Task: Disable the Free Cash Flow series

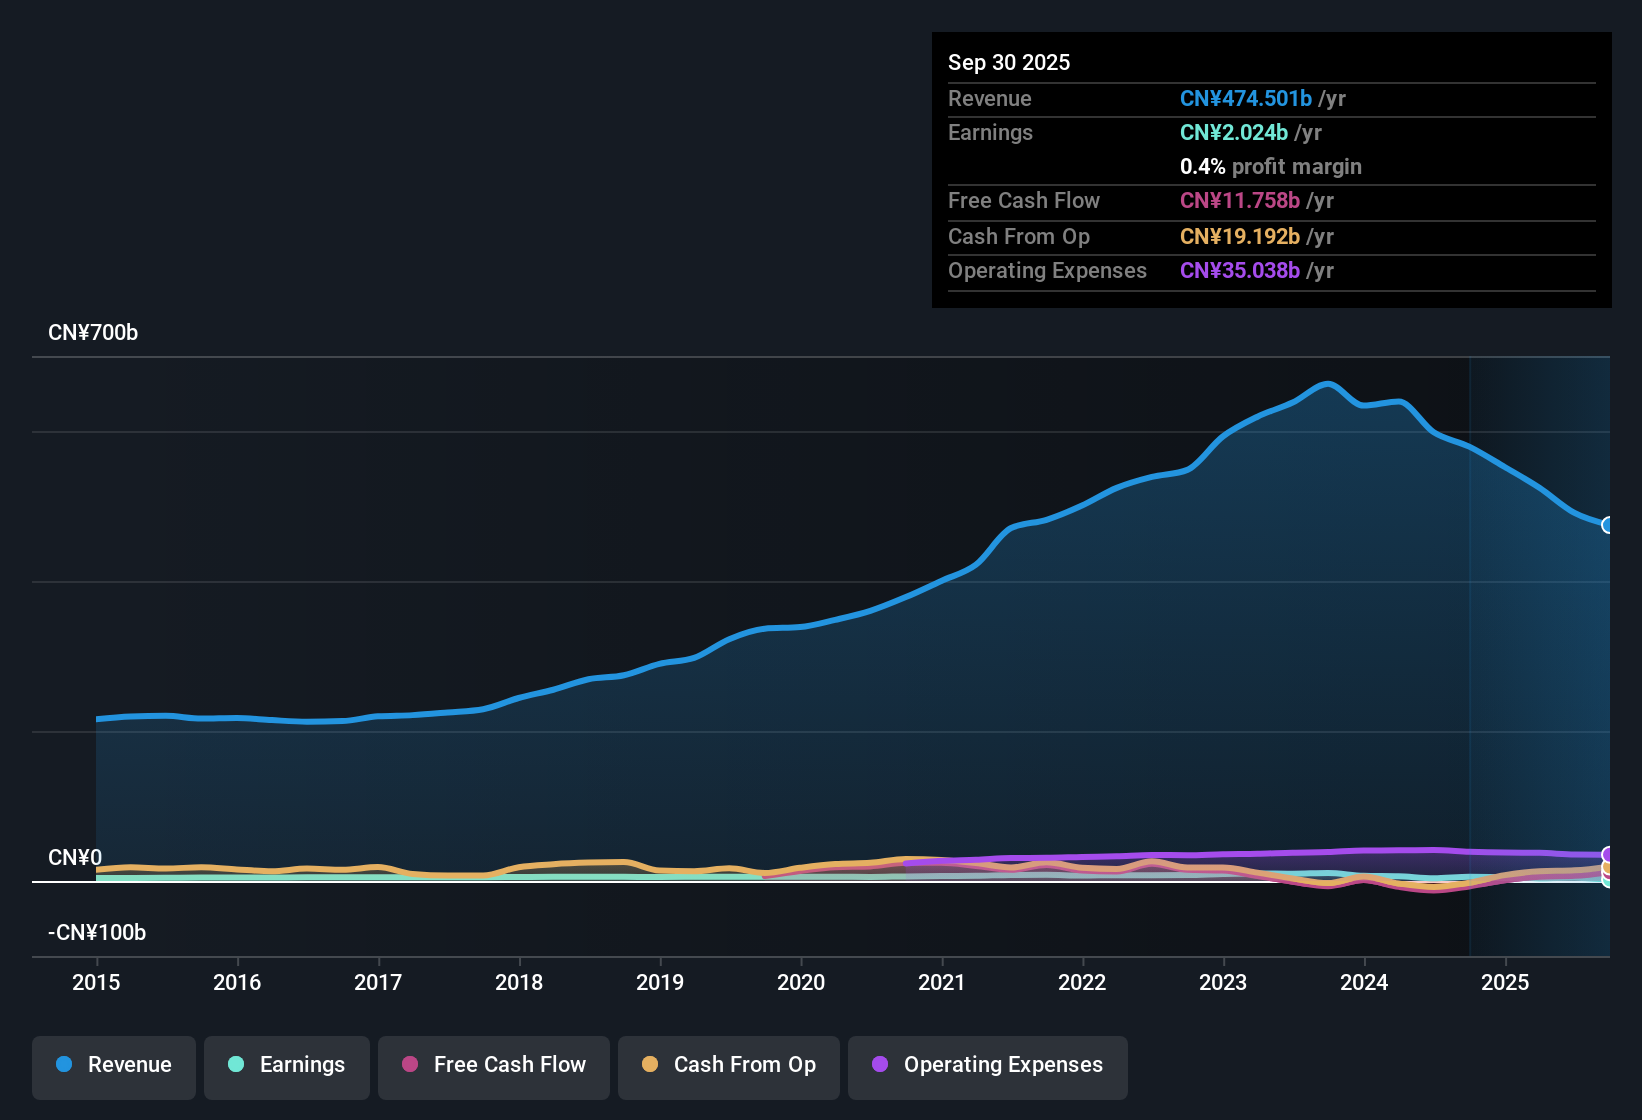Action: [493, 1065]
